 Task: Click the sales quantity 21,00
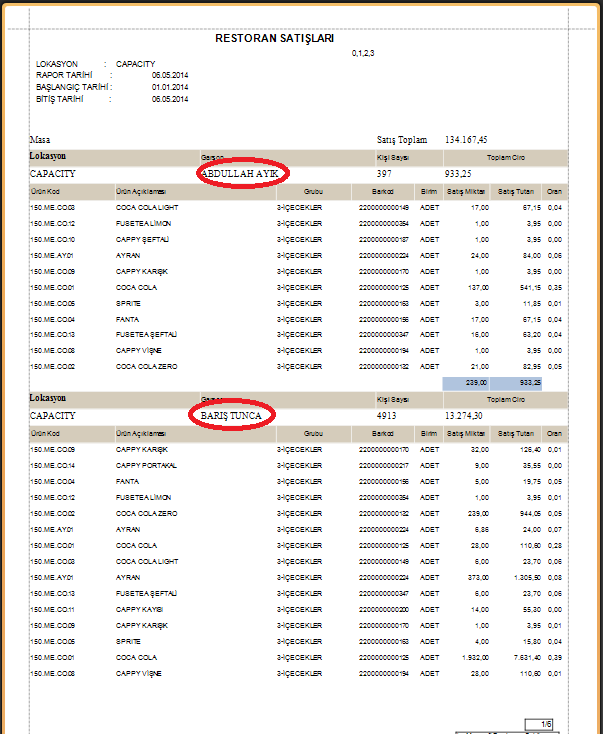click(481, 367)
